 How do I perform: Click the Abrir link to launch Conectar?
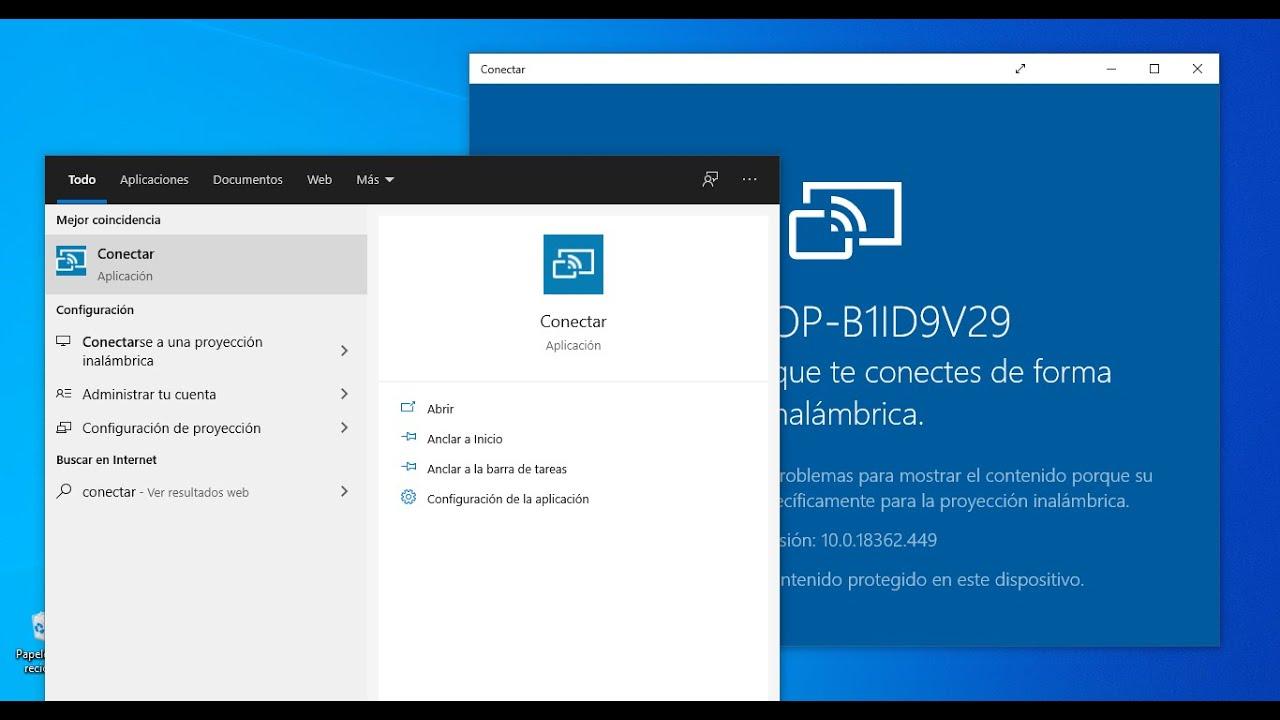438,408
